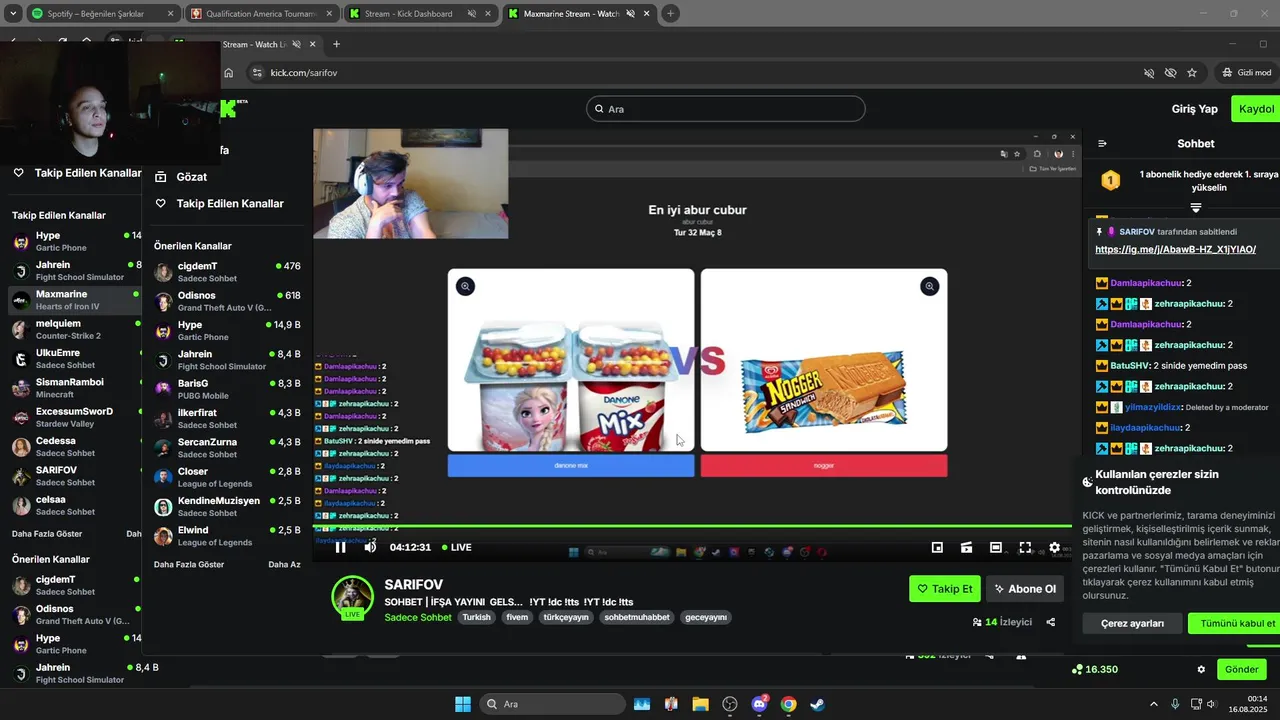
Task: Select the fivem tag
Action: [x=517, y=617]
